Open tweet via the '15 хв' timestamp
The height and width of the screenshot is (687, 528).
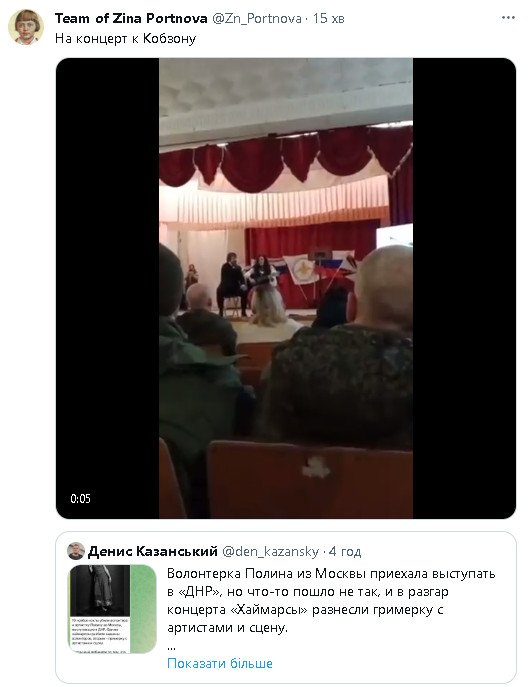pyautogui.click(x=329, y=18)
